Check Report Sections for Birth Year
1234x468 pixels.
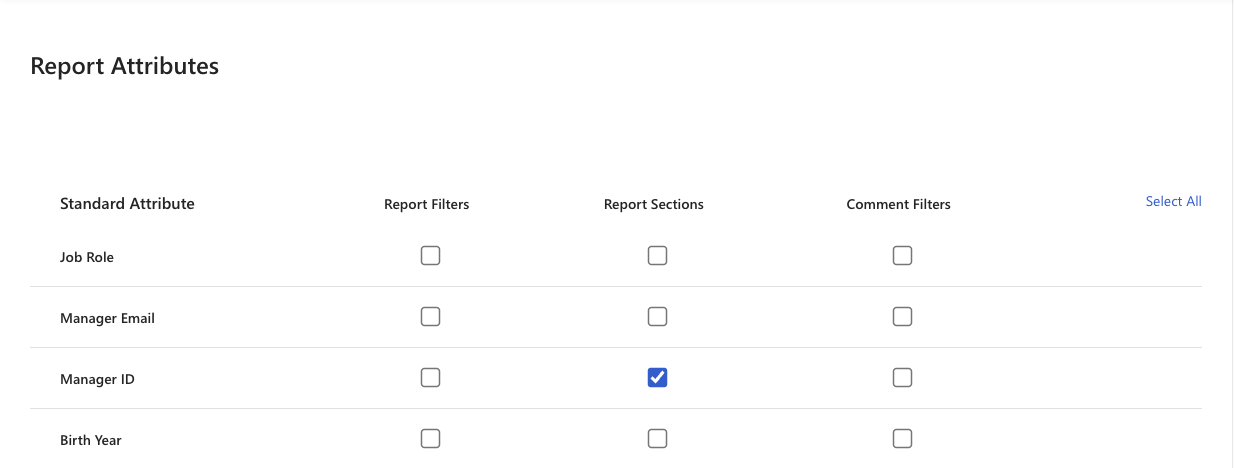(657, 438)
